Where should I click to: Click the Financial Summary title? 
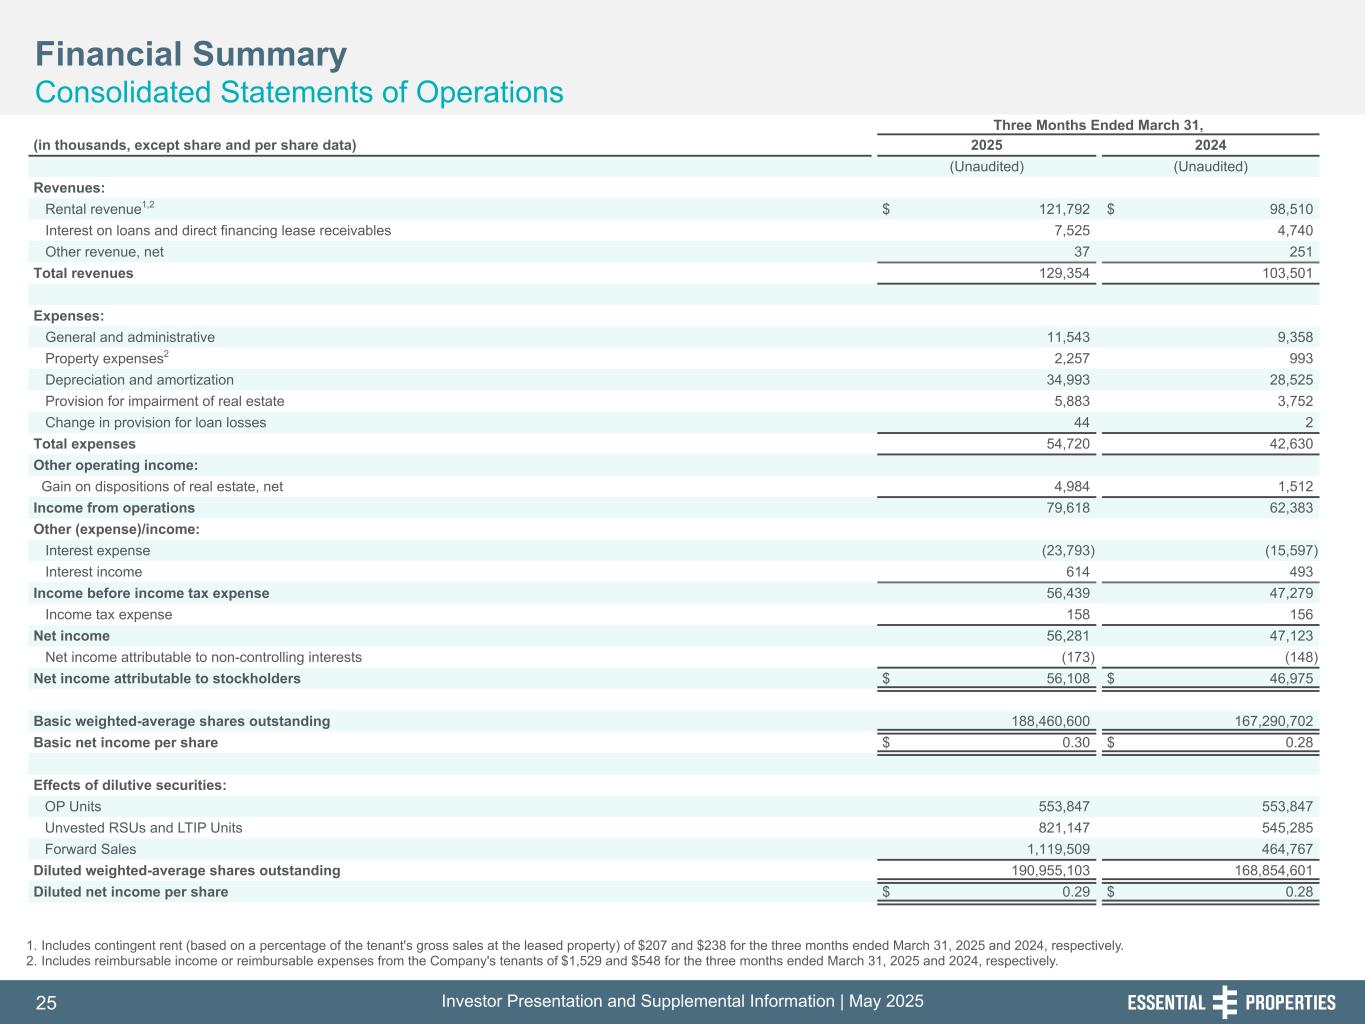click(191, 54)
